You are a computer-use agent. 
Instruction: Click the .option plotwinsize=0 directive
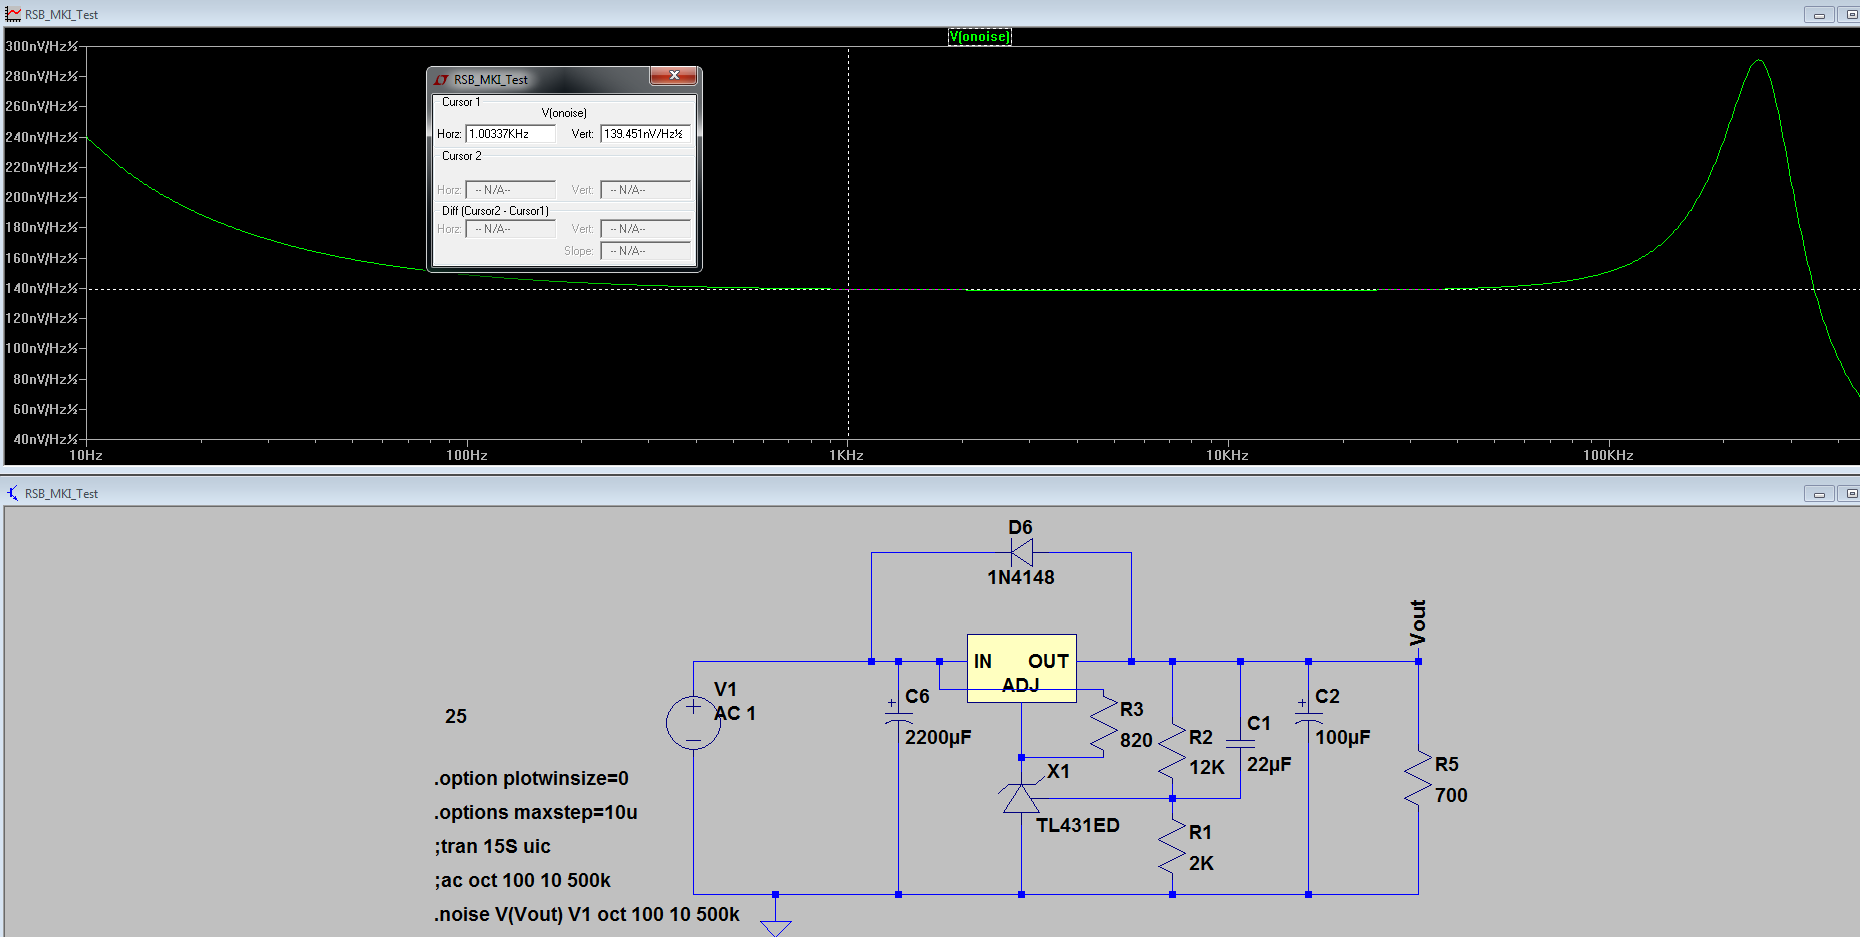click(x=531, y=778)
